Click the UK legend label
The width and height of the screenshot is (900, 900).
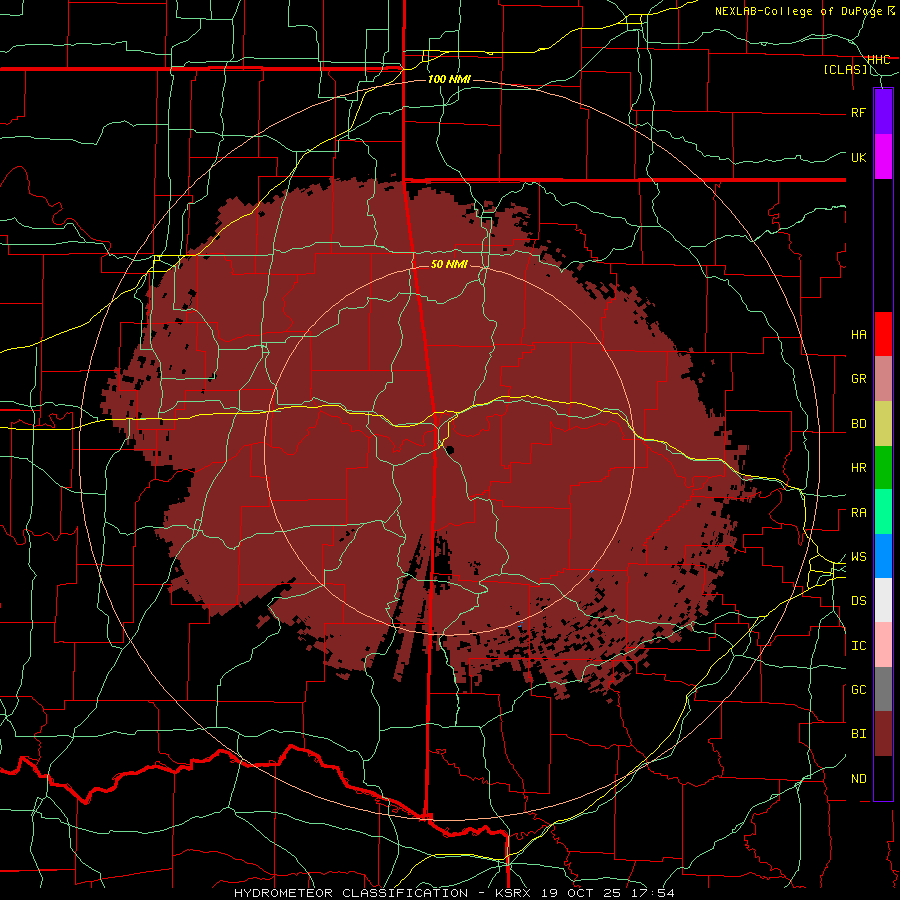[x=858, y=157]
